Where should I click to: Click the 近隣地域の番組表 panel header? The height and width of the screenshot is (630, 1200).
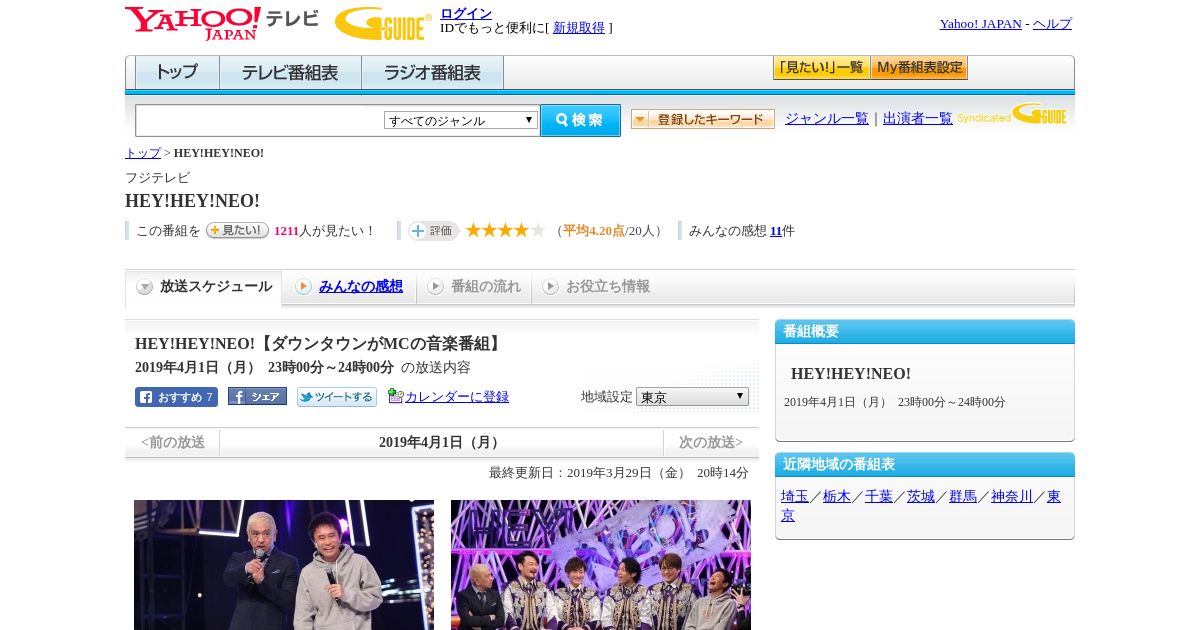[925, 465]
